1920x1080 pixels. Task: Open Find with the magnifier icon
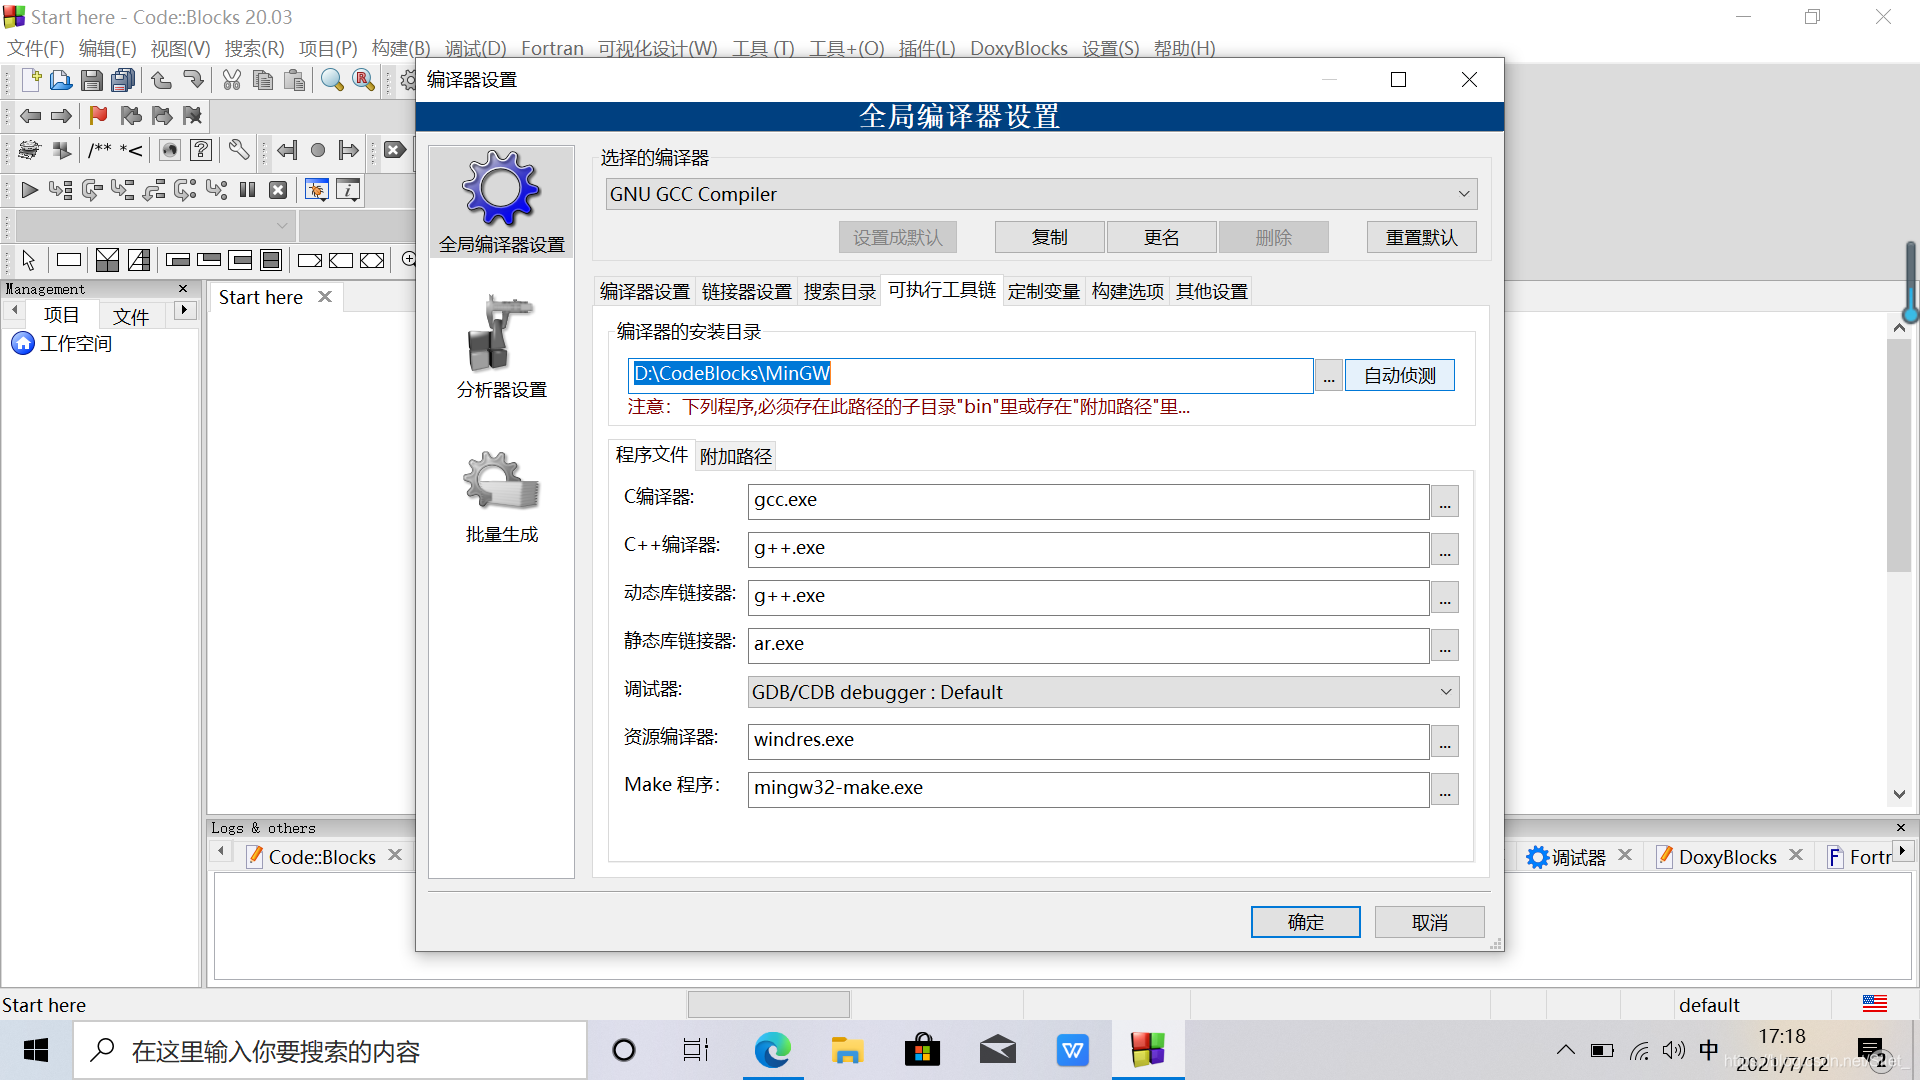point(332,80)
